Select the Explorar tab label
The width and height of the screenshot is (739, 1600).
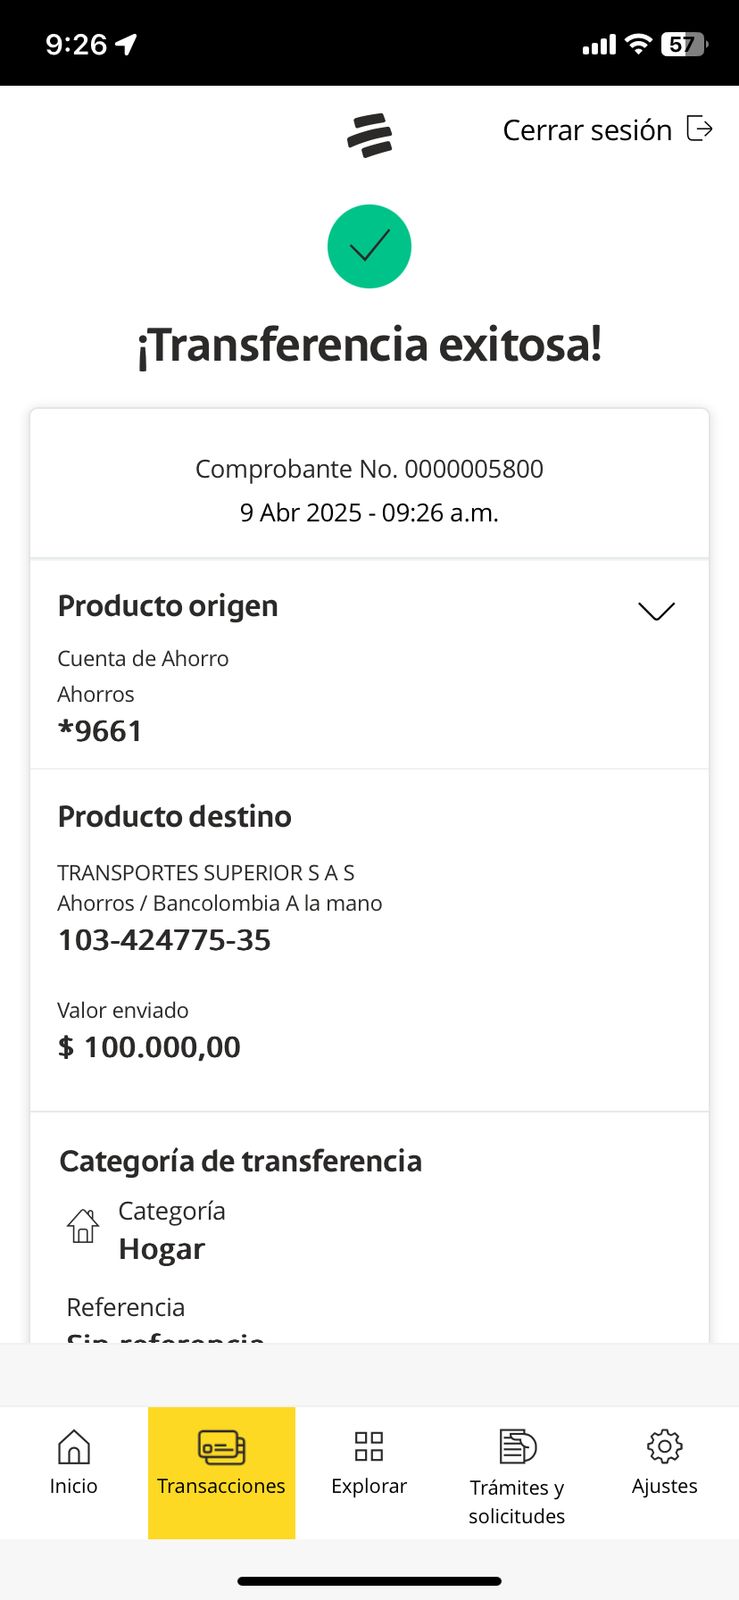pos(369,1486)
